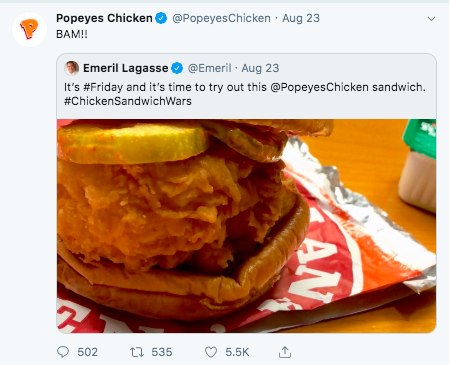Image resolution: width=450 pixels, height=365 pixels.
Task: Like the tweet with the heart icon
Action: (211, 352)
